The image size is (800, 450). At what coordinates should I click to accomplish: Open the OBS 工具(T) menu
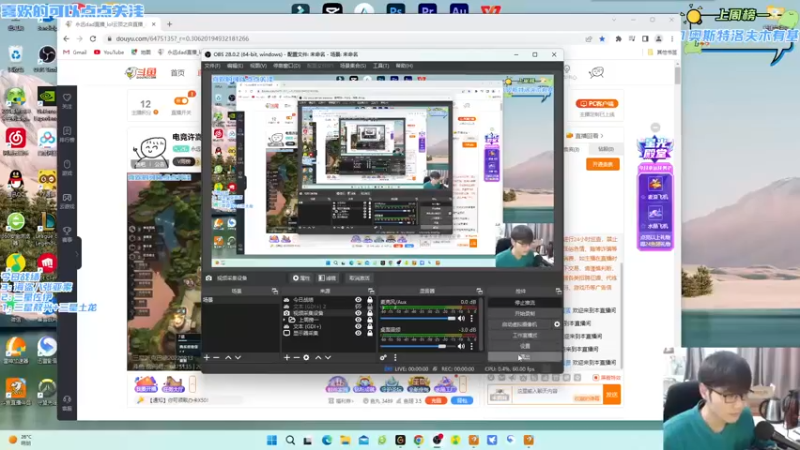(381, 66)
